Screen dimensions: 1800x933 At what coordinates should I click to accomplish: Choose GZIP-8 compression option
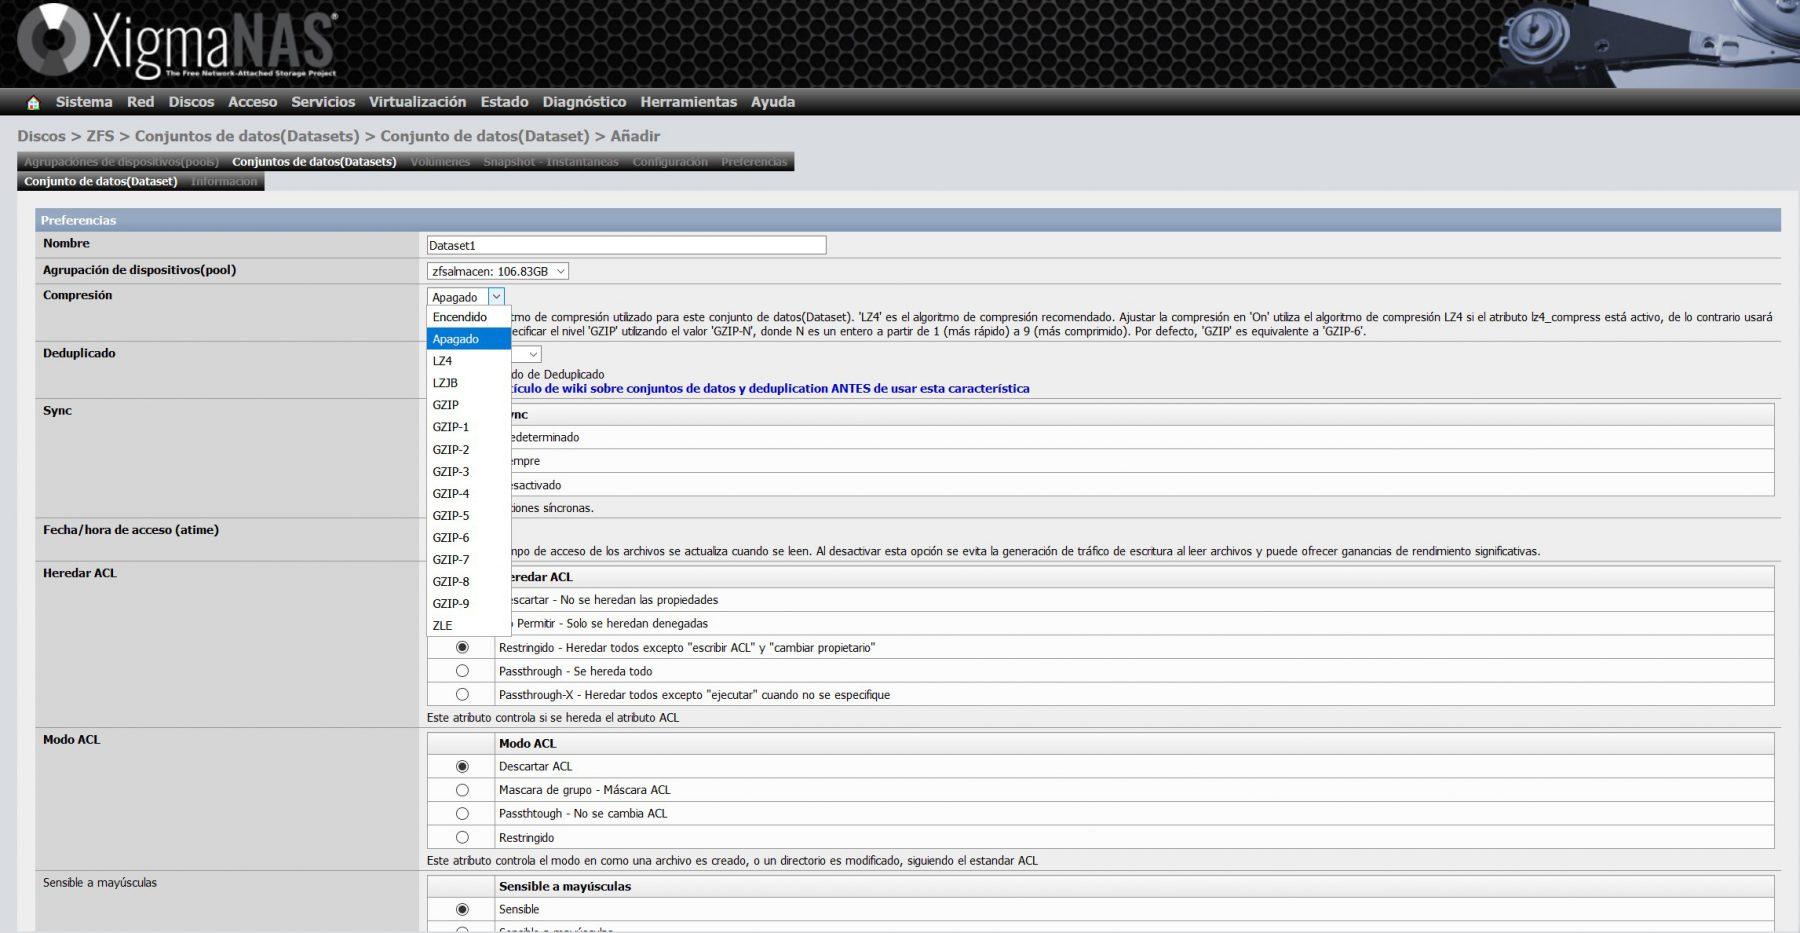pos(468,582)
